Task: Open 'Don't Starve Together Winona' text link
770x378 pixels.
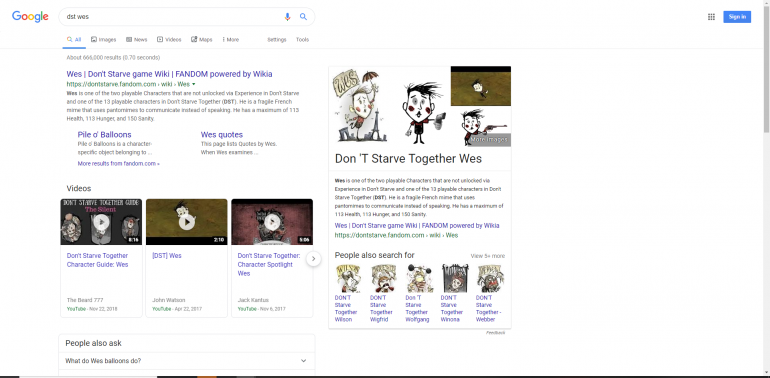Action: point(452,308)
